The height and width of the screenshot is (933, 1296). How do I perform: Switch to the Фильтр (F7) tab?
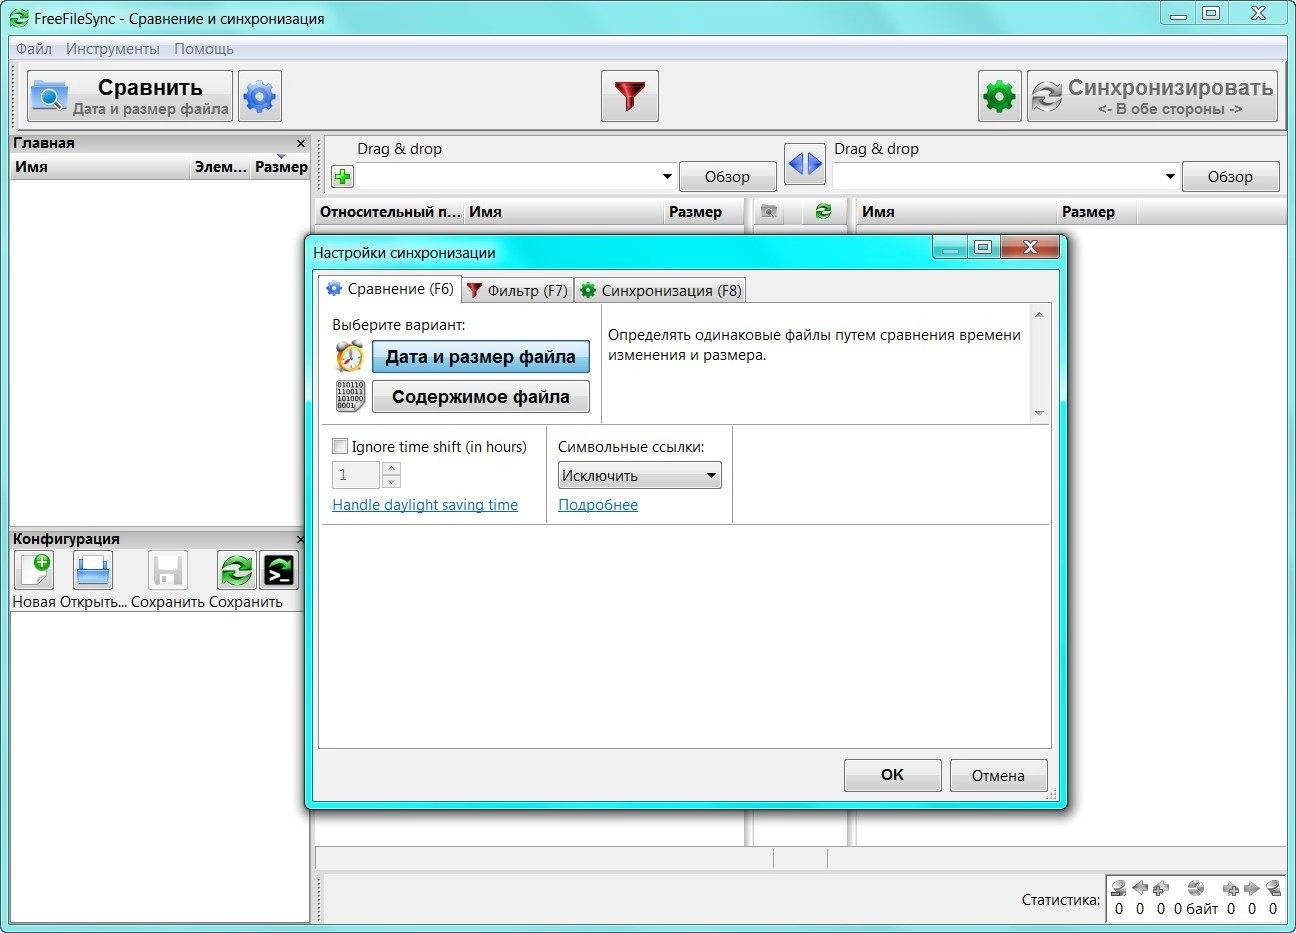click(x=518, y=291)
